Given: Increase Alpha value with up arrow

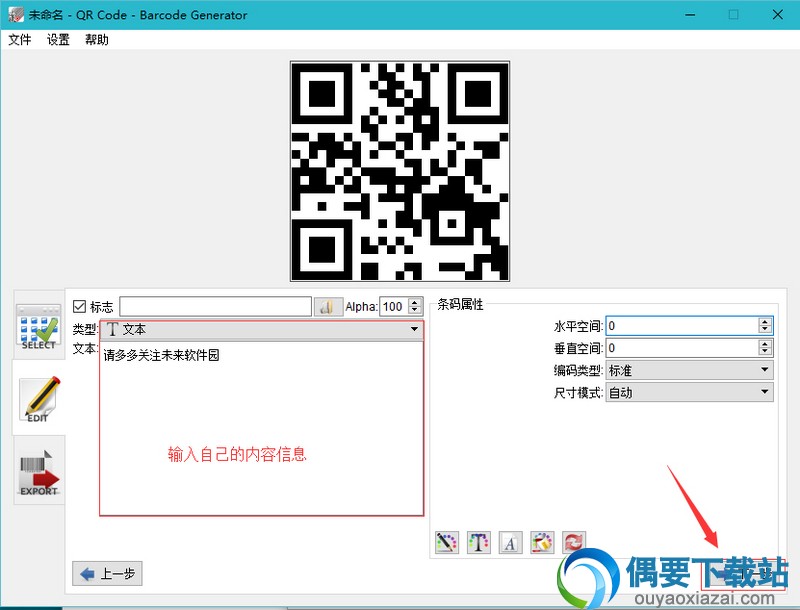Looking at the screenshot, I should point(415,302).
